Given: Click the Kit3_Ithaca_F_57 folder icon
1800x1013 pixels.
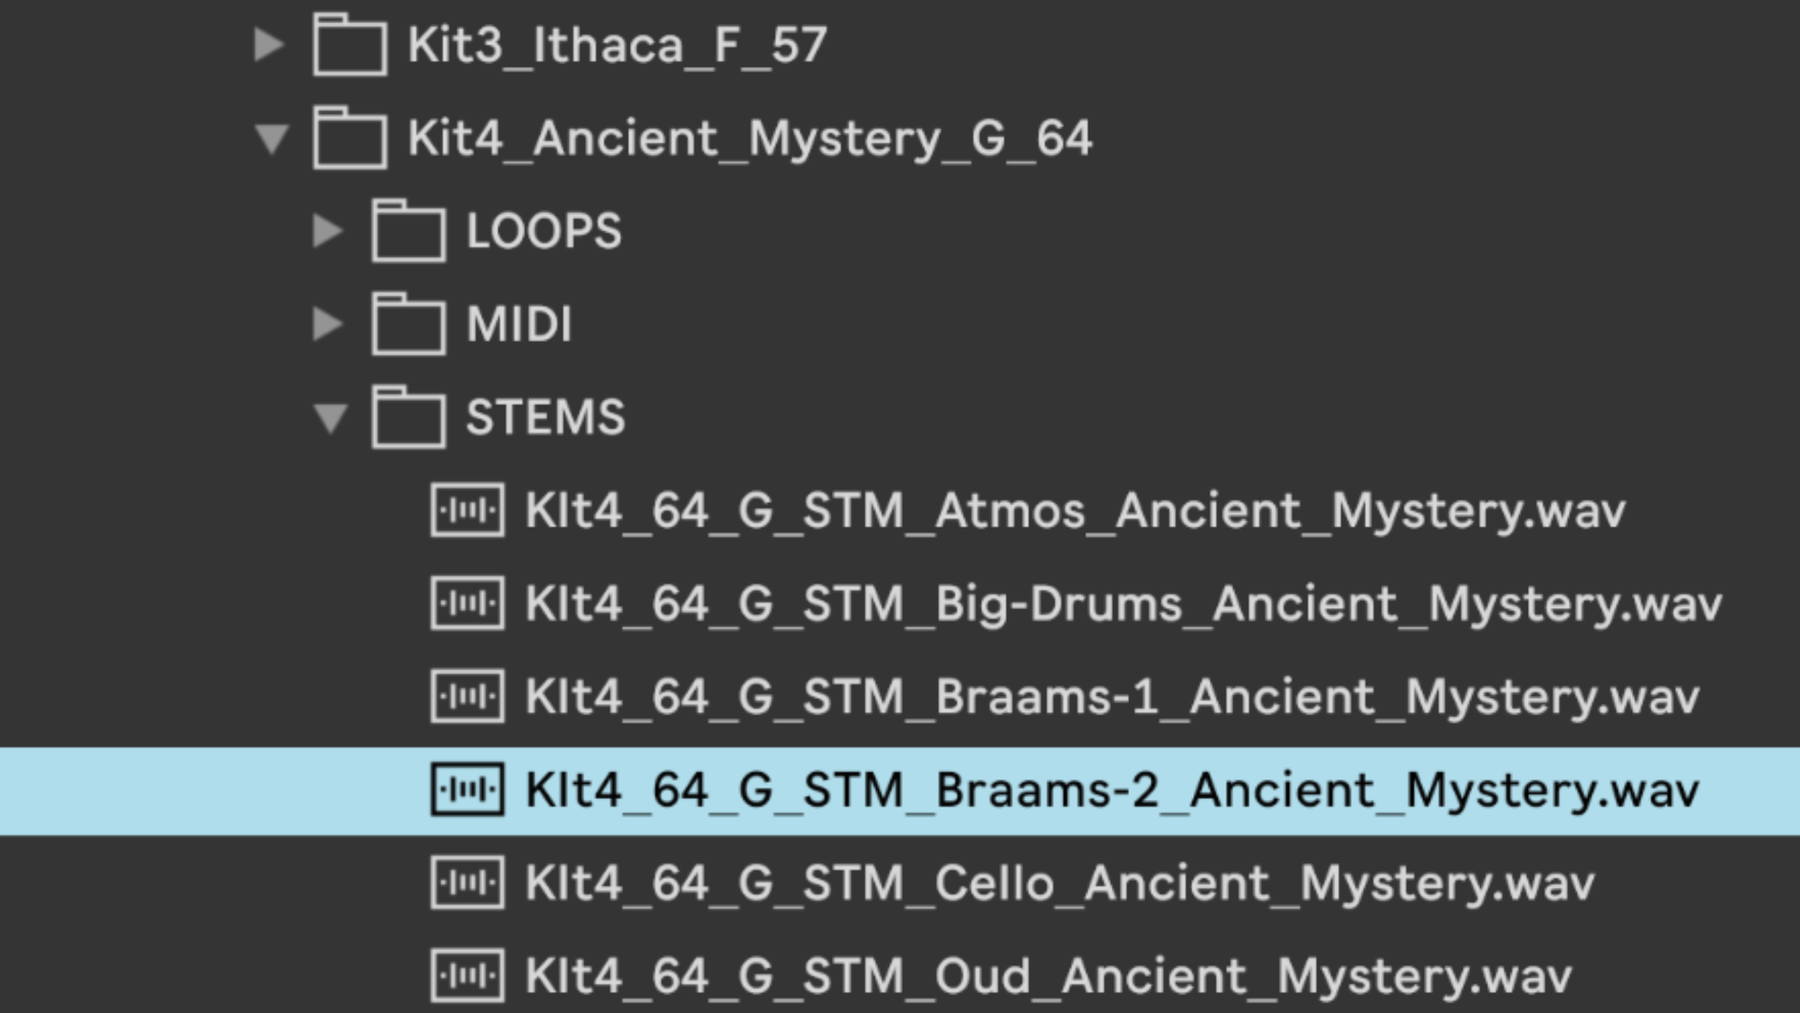Looking at the screenshot, I should point(350,44).
